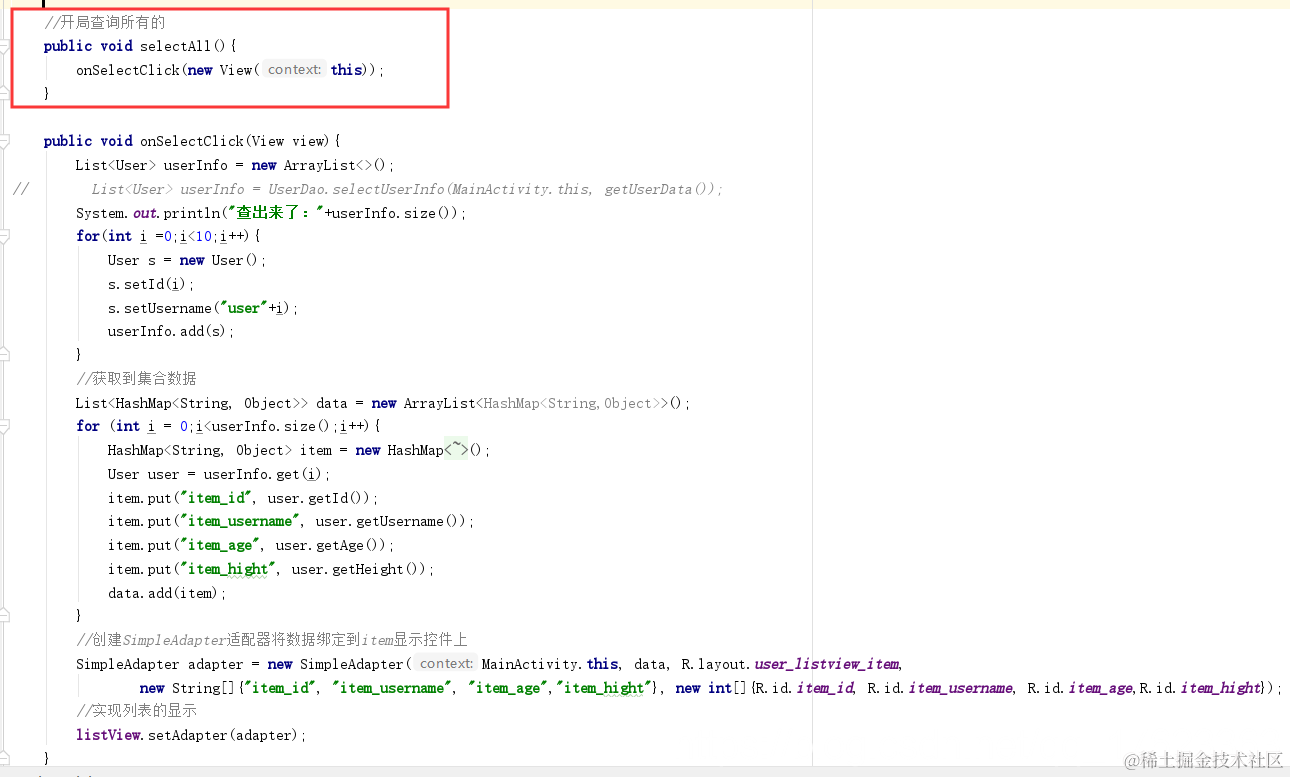Click 'R.layout.user_listview_item' reference
Image resolution: width=1290 pixels, height=777 pixels.
[x=790, y=664]
